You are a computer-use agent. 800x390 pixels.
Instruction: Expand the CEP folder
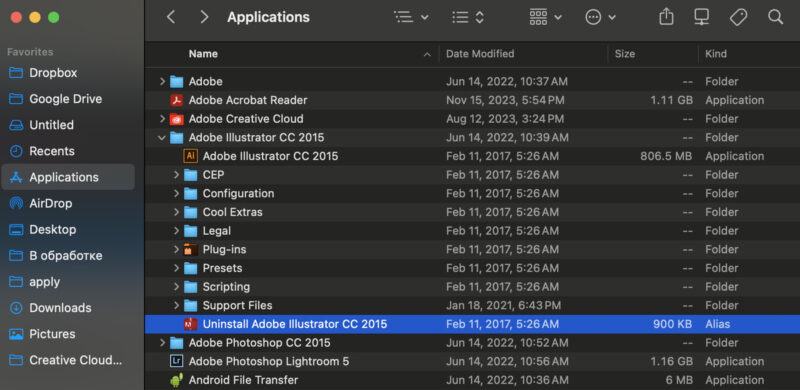pyautogui.click(x=176, y=175)
